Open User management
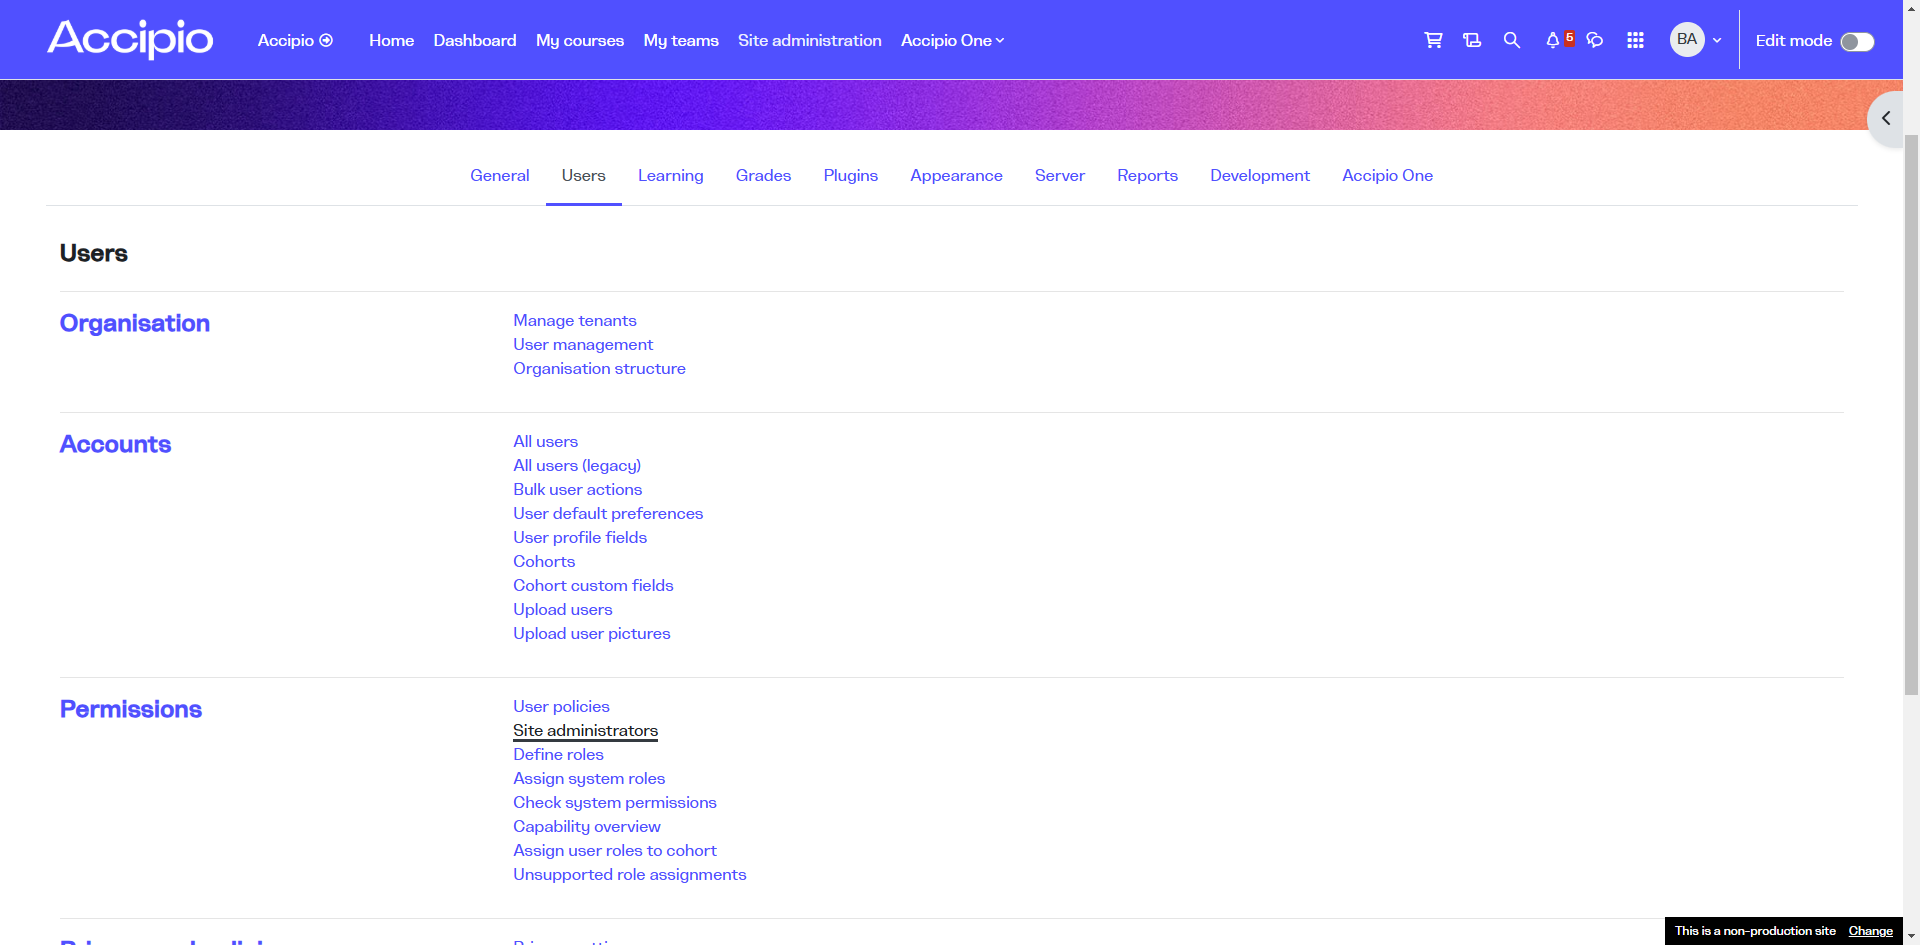Screen dimensions: 1920x945 click(583, 344)
